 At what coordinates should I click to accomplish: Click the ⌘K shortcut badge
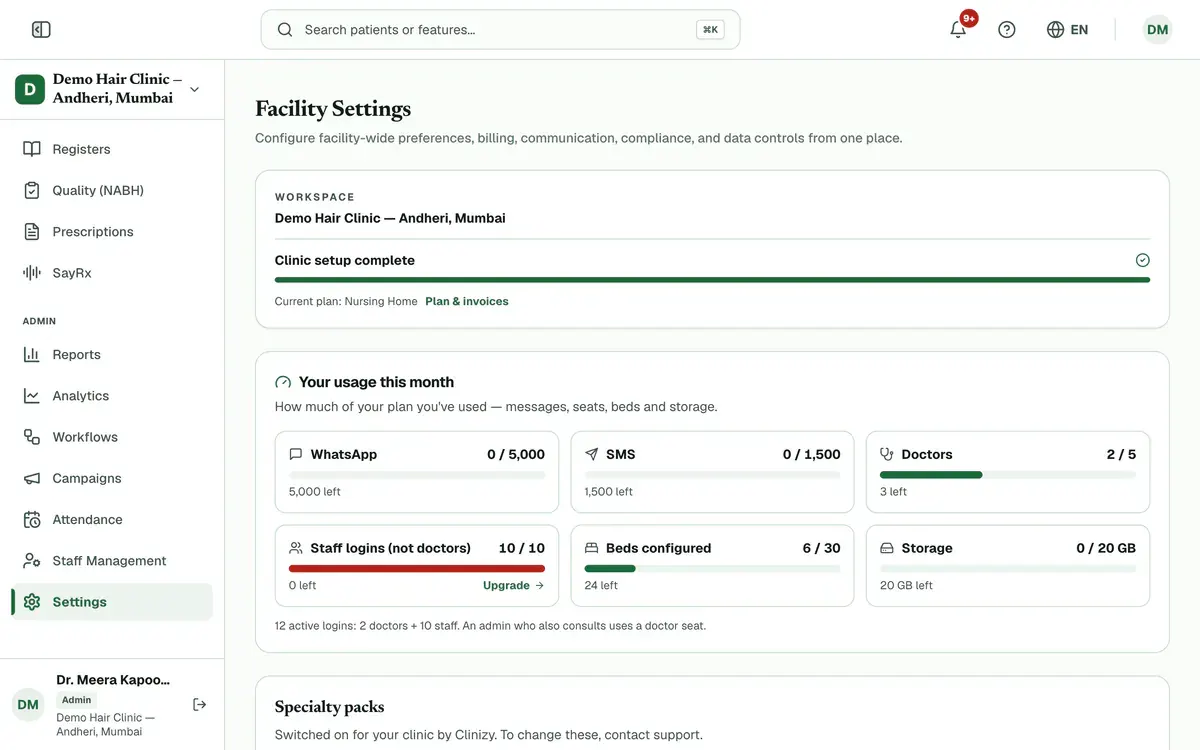(710, 30)
